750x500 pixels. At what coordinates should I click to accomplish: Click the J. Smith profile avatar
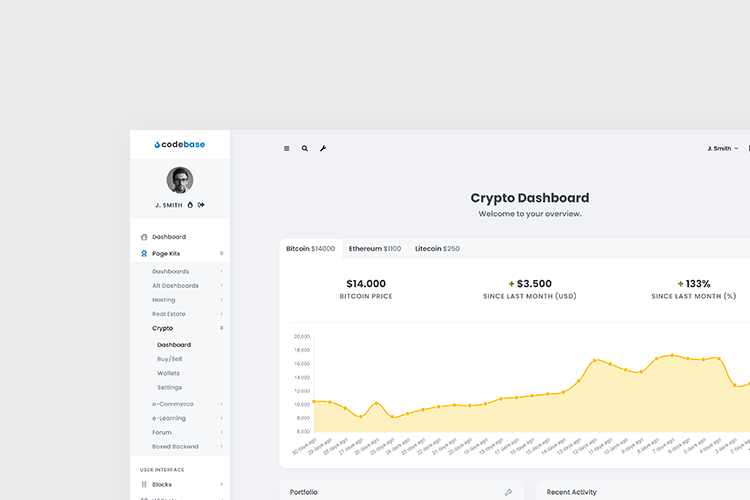pyautogui.click(x=180, y=180)
